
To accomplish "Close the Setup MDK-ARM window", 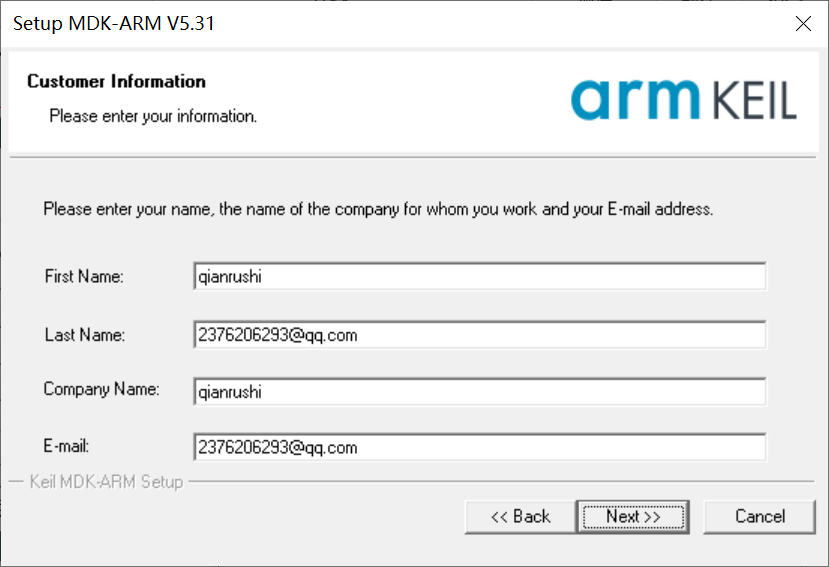I will click(803, 24).
